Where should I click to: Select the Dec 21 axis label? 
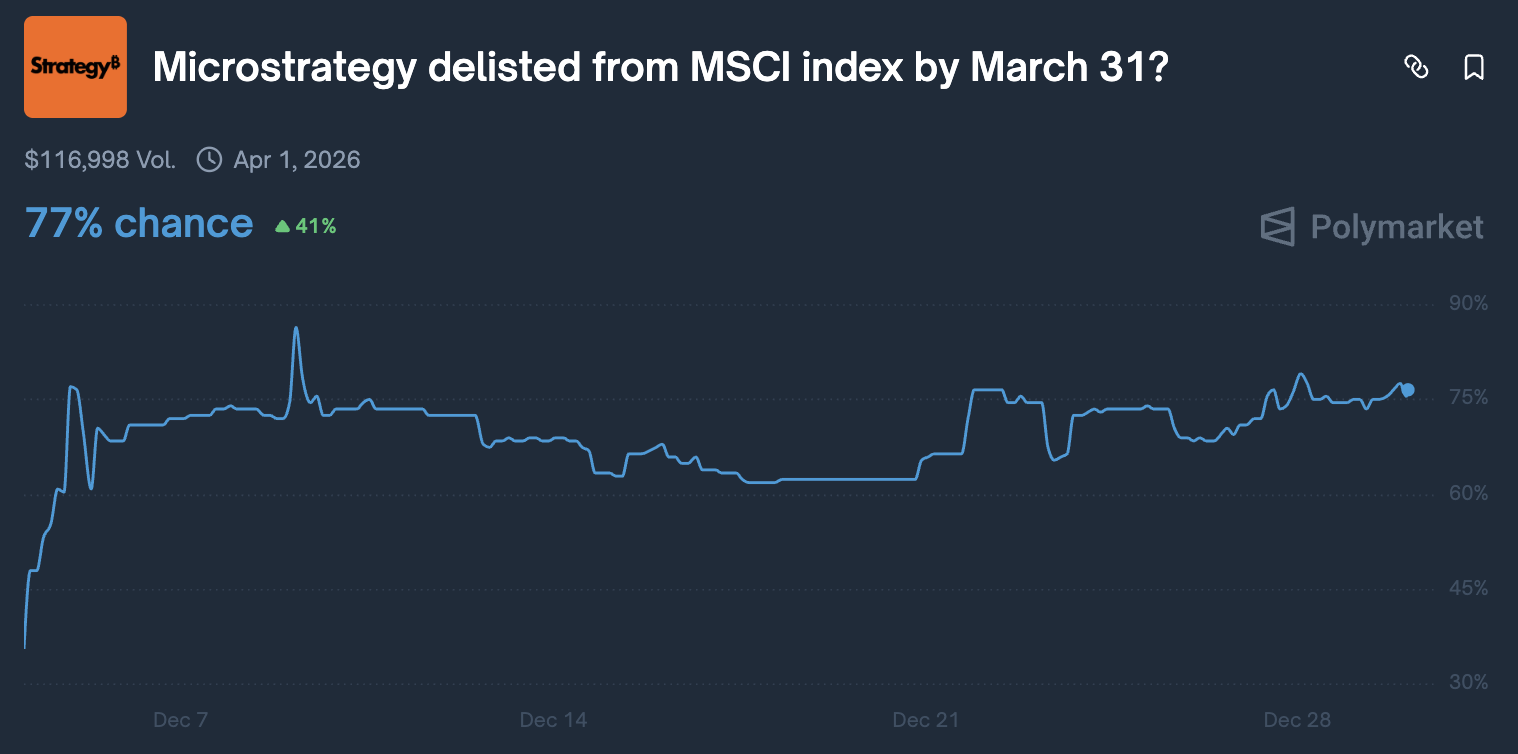coord(925,719)
